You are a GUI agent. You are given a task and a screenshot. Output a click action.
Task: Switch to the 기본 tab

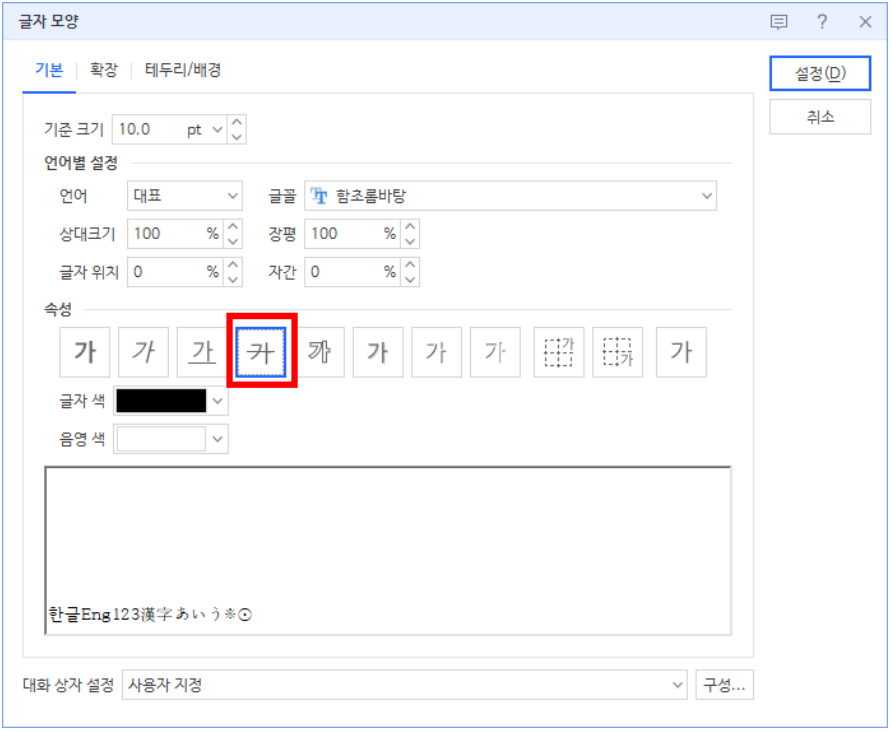click(x=49, y=71)
